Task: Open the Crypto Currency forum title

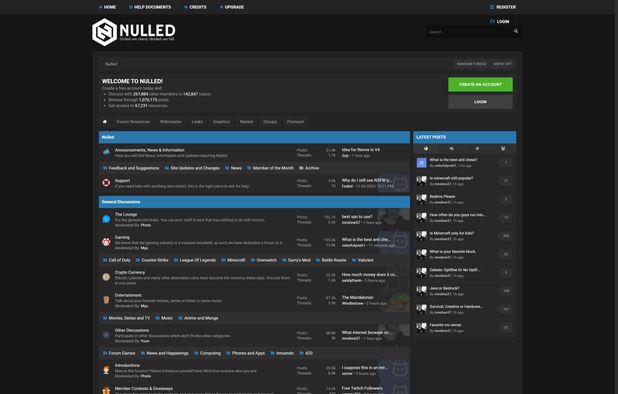Action: (x=130, y=273)
